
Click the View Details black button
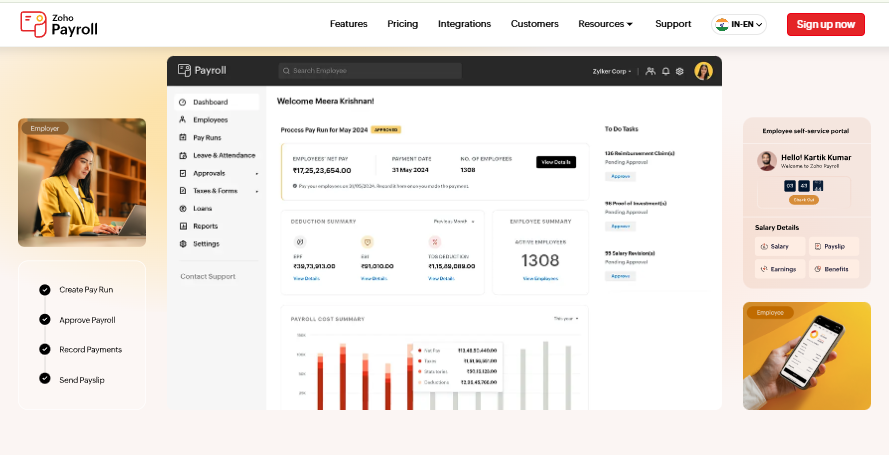556,162
